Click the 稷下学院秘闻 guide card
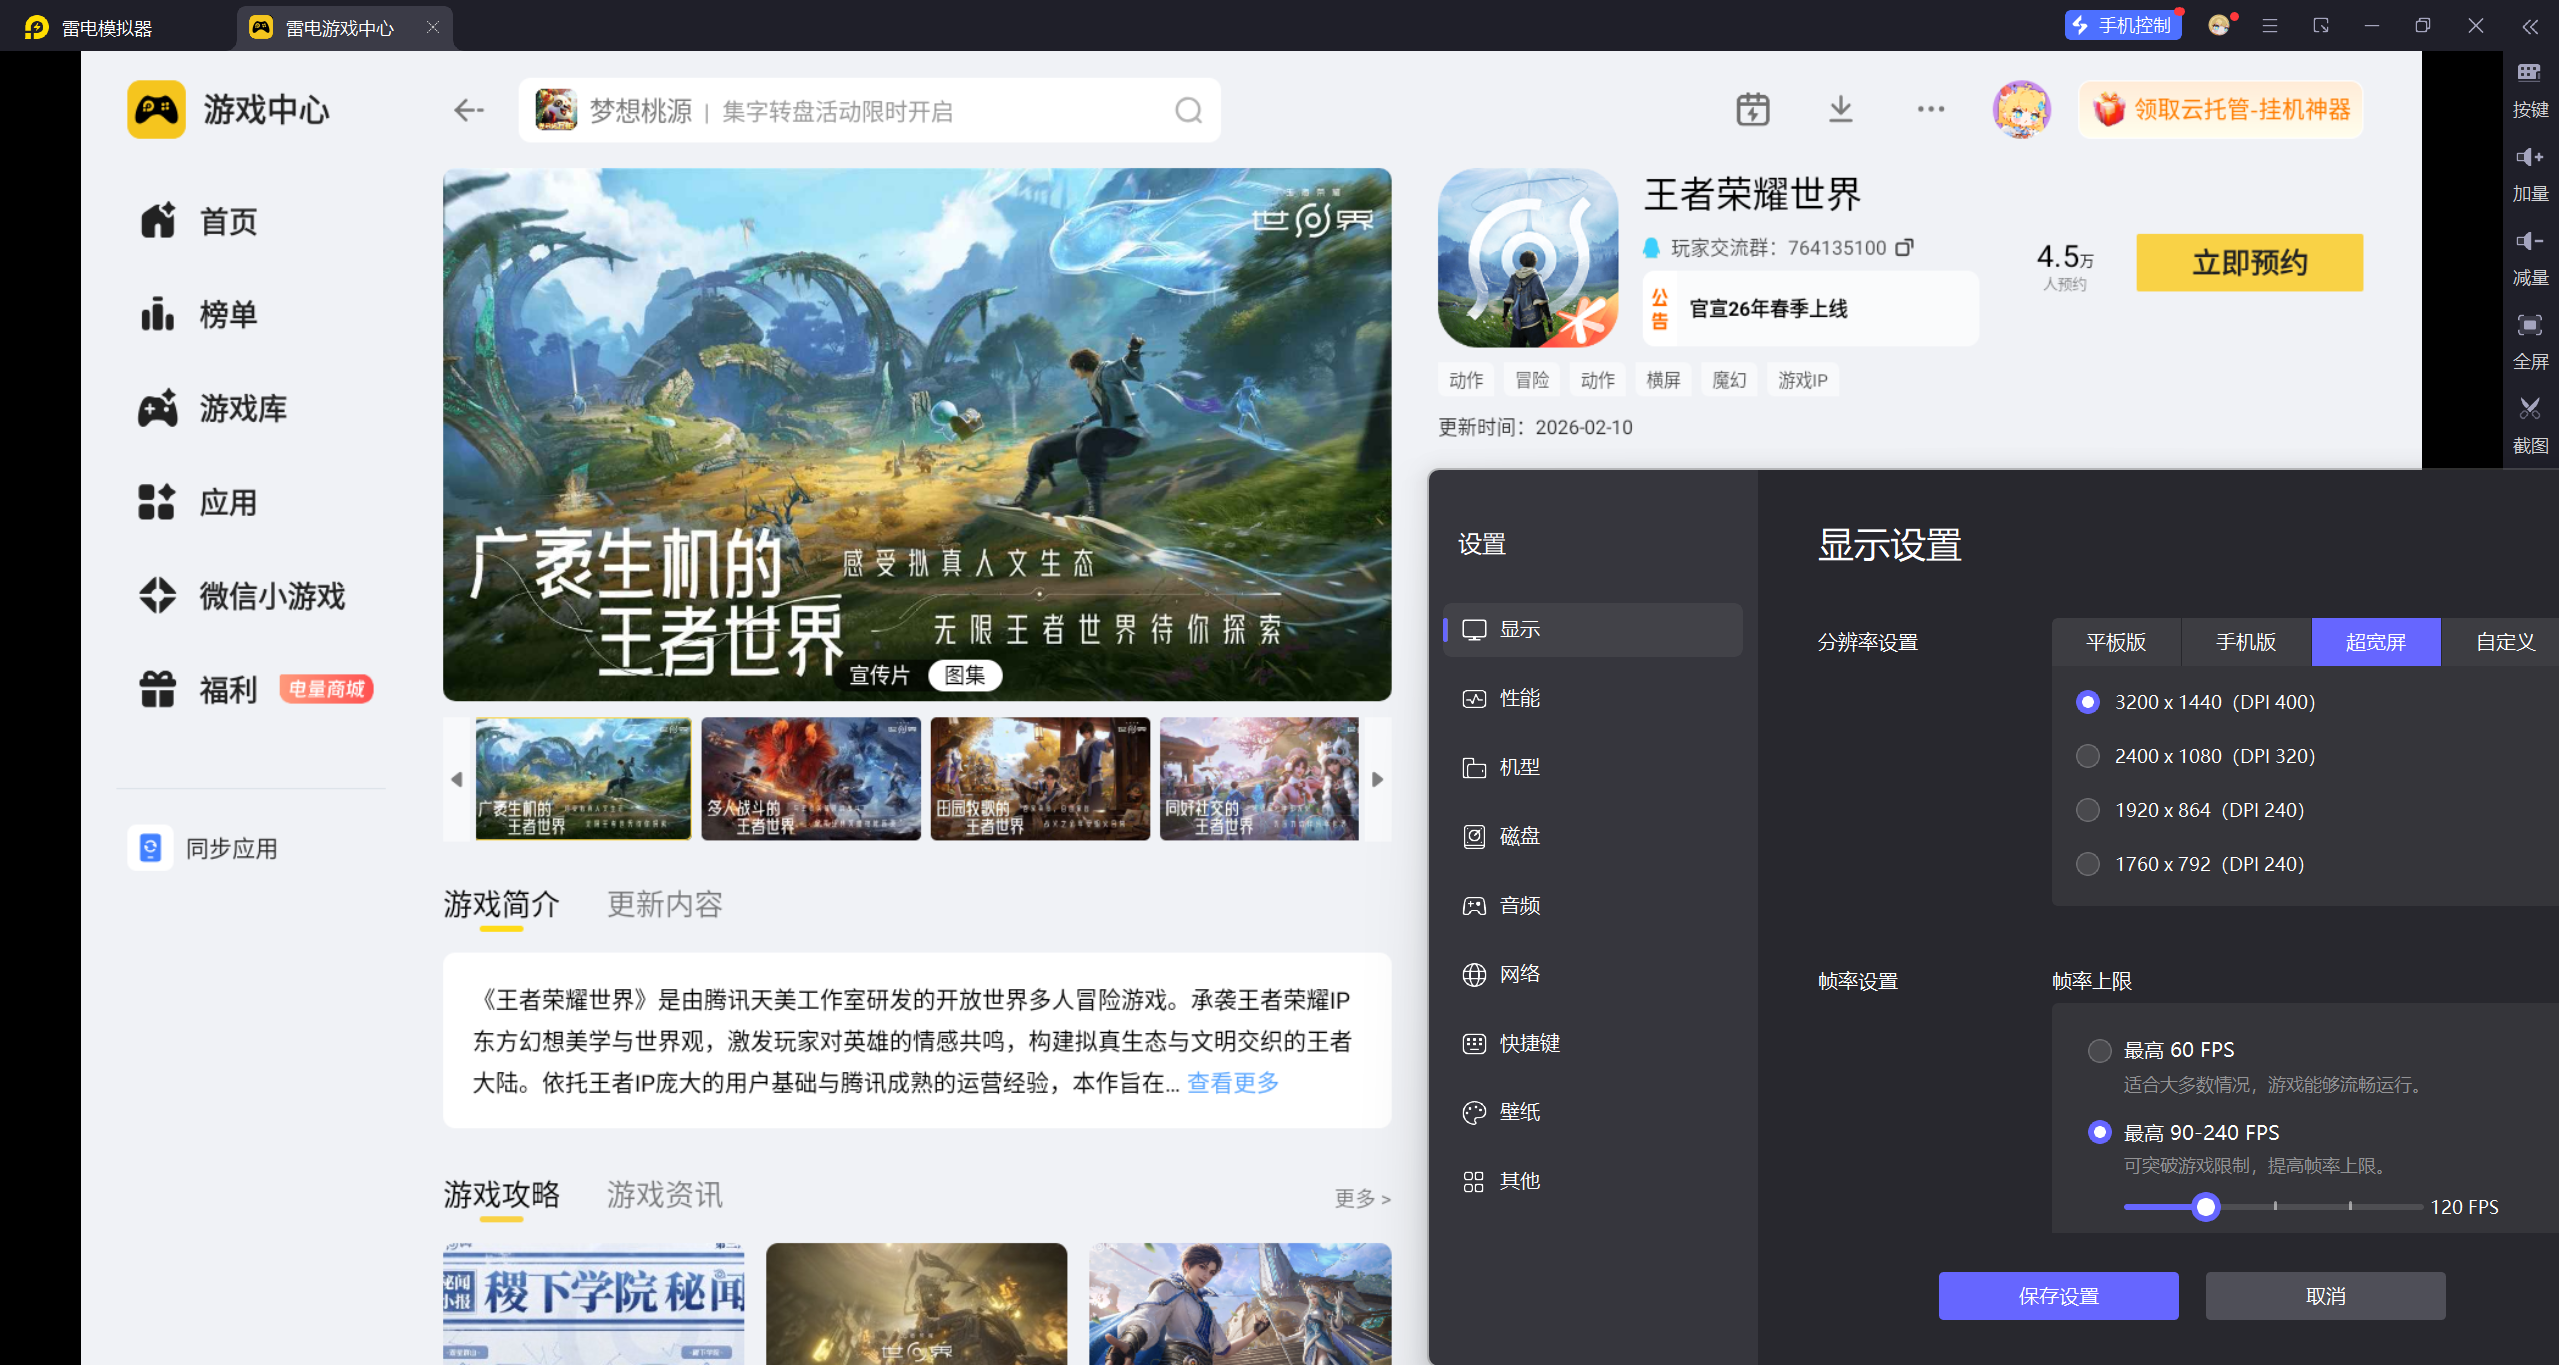 click(x=594, y=1304)
